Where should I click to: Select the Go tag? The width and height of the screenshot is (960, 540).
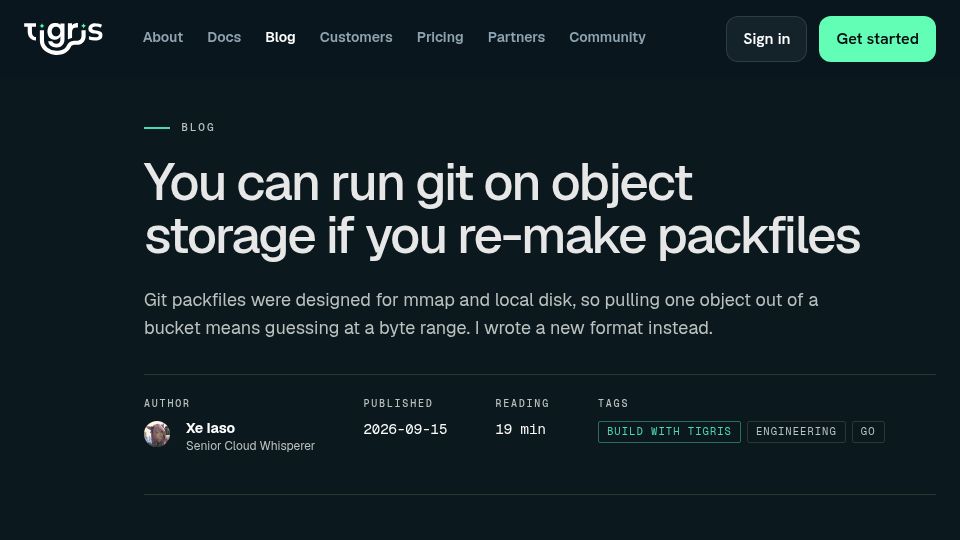pyautogui.click(x=868, y=432)
